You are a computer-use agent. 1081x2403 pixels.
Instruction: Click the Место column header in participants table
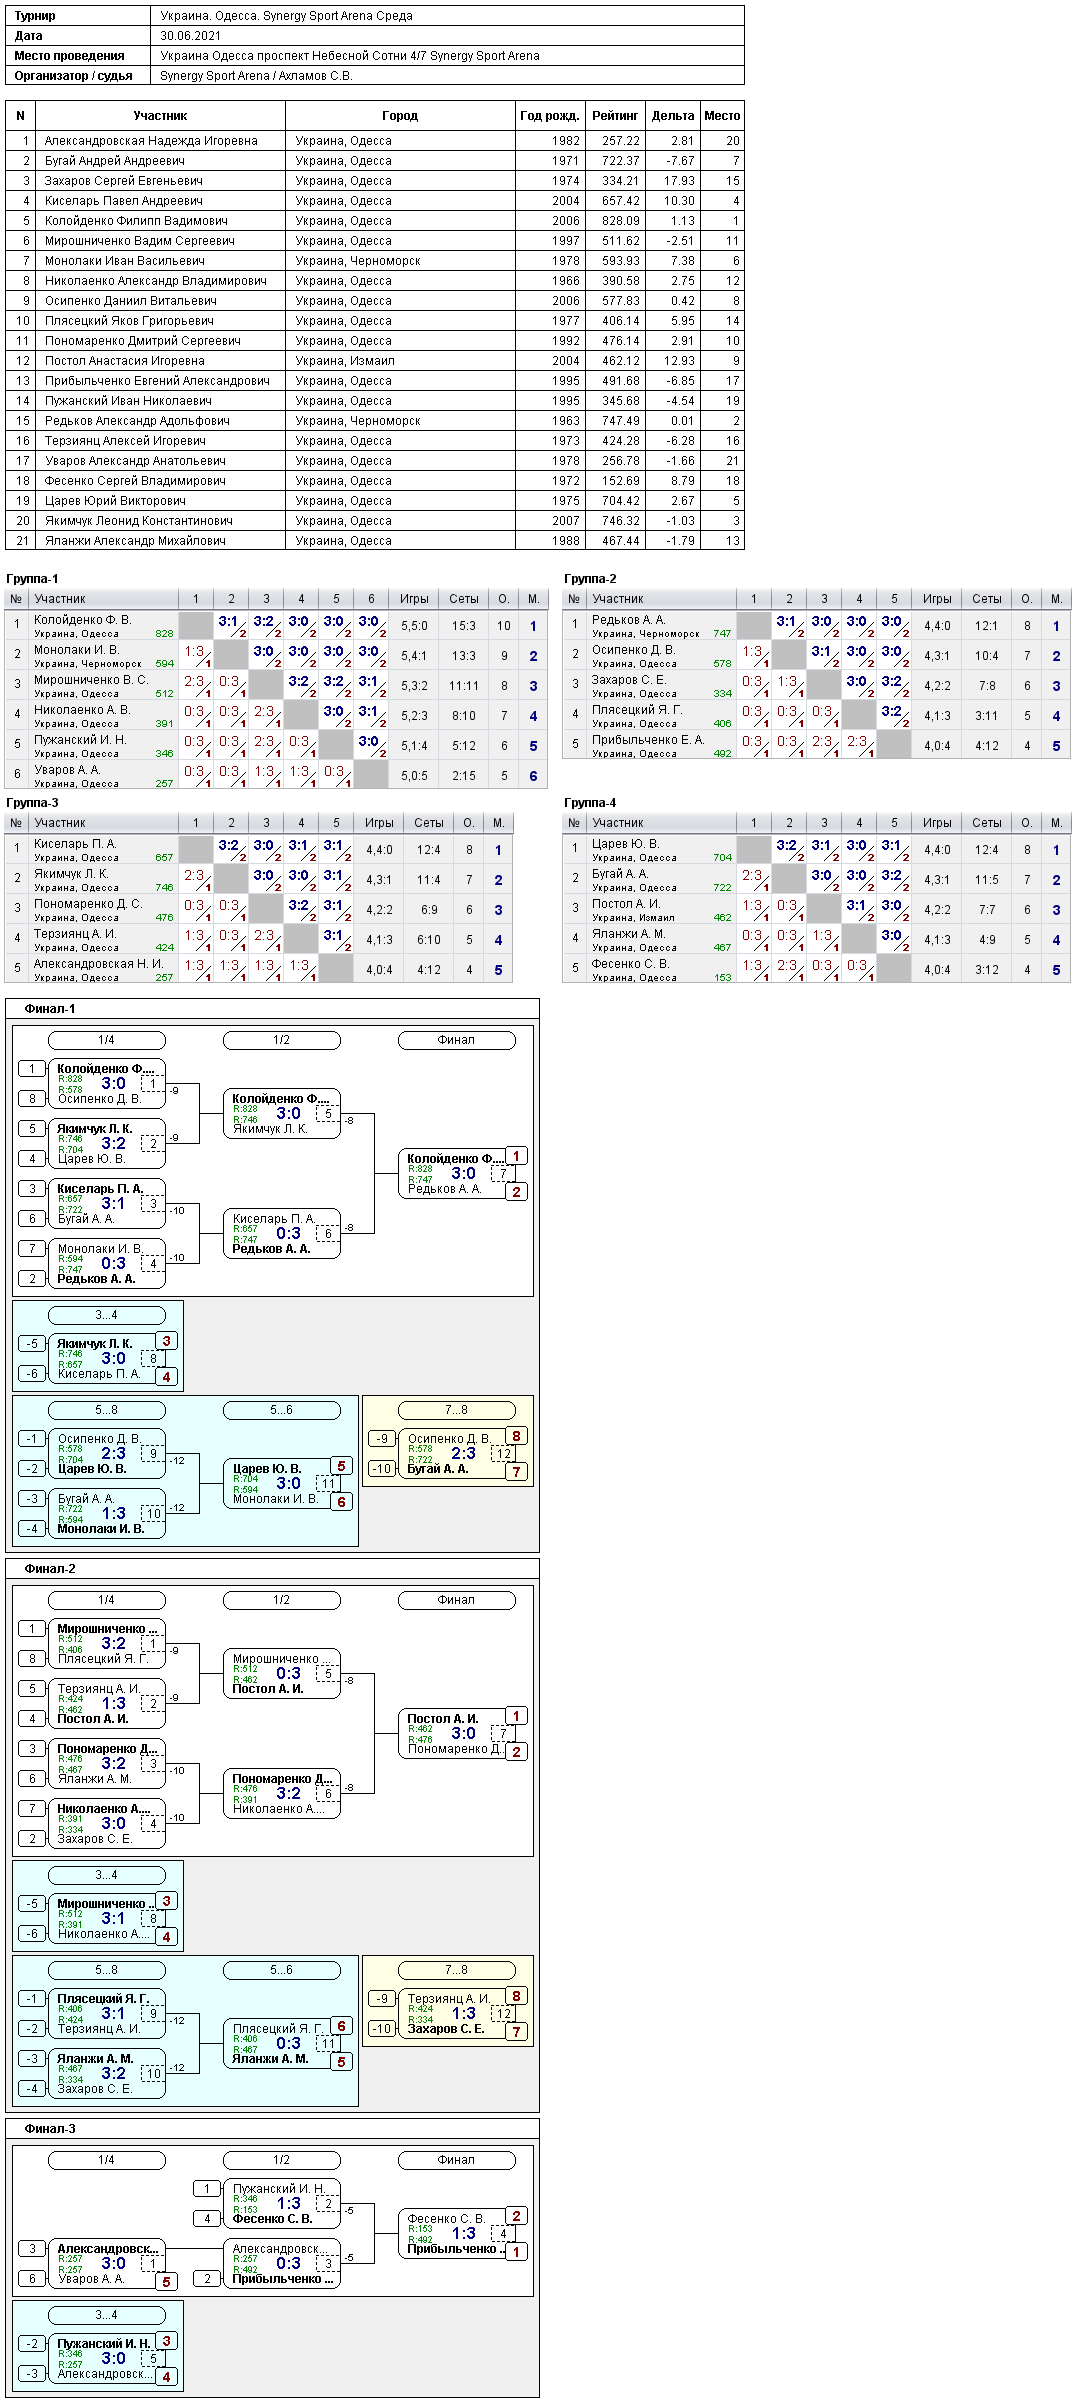722,116
